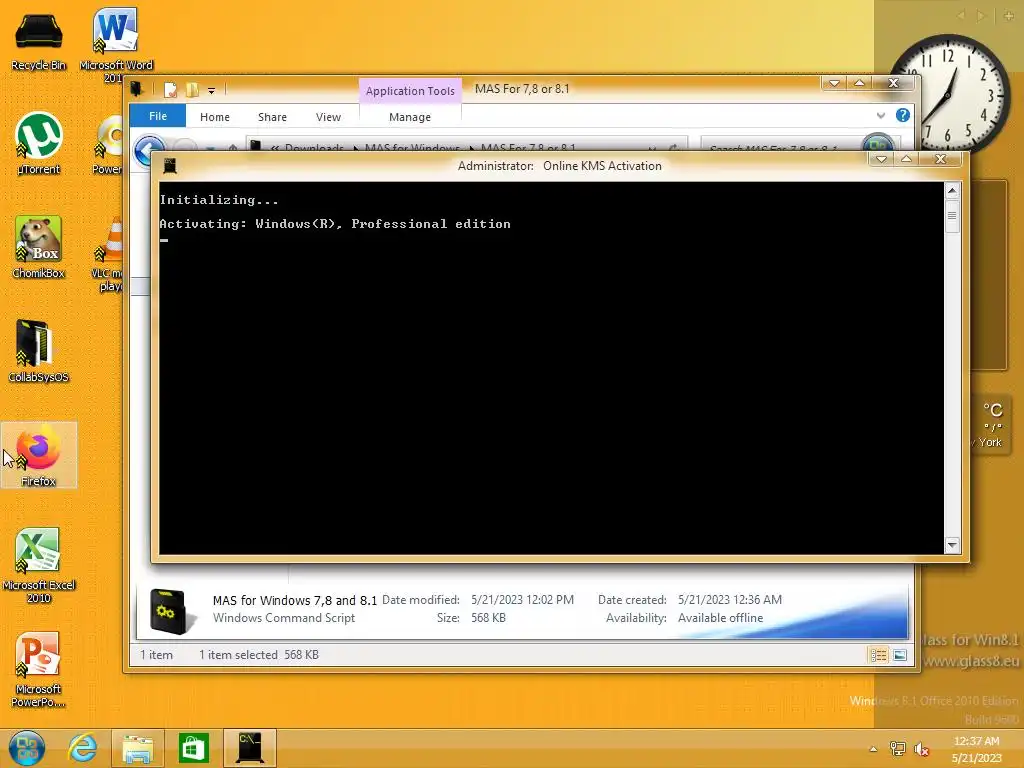Open the ChomikBox desktop shortcut

point(39,248)
